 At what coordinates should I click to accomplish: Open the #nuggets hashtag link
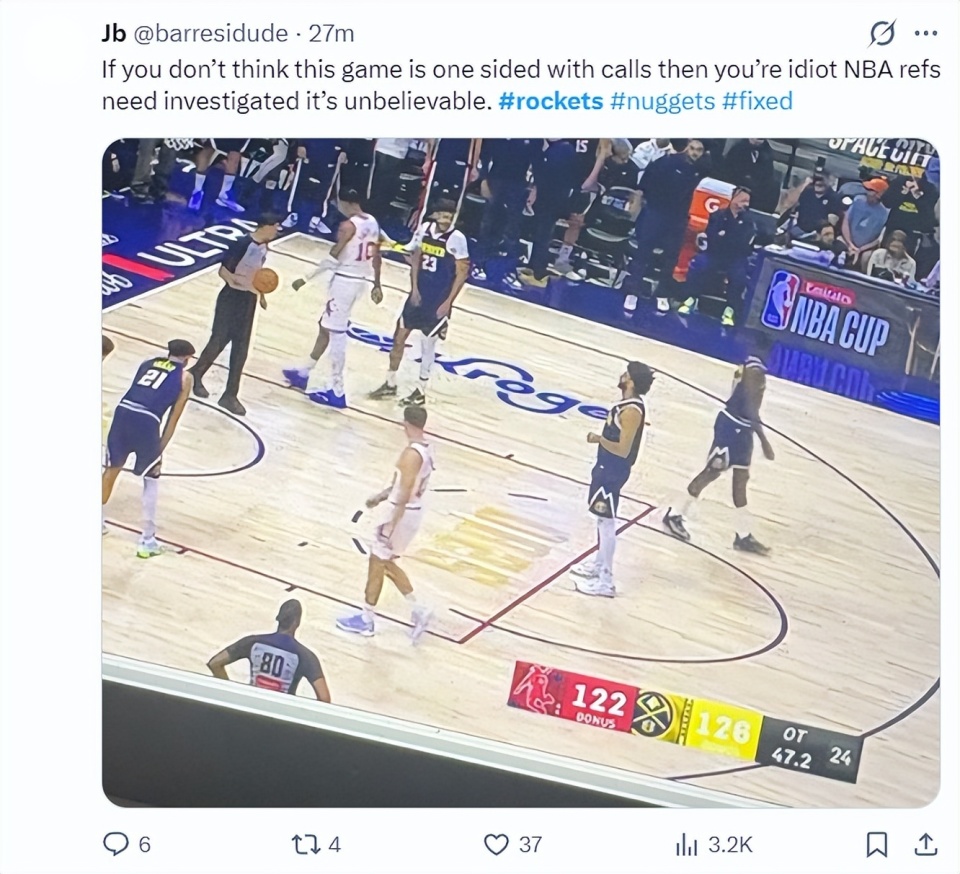[x=662, y=100]
